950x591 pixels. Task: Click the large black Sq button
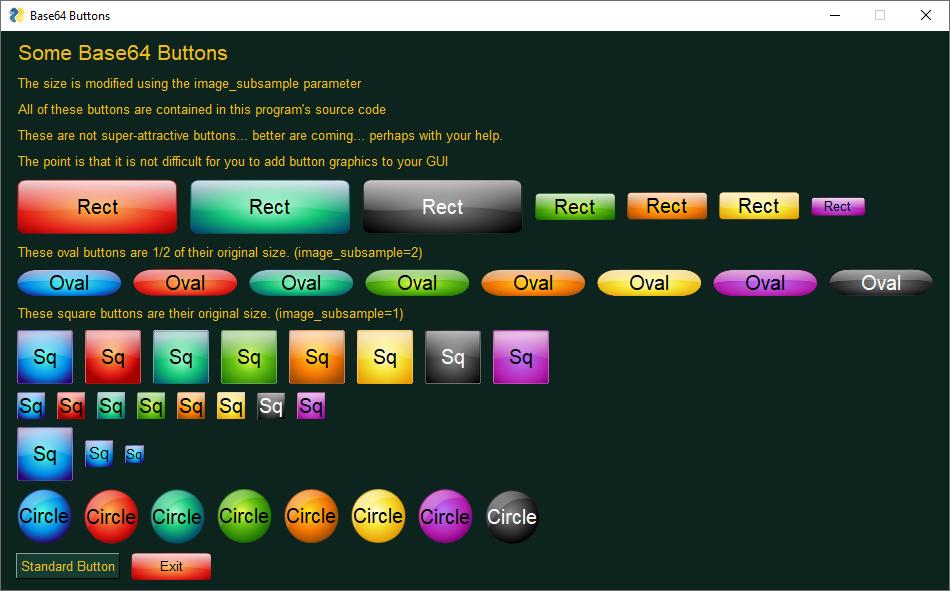453,357
